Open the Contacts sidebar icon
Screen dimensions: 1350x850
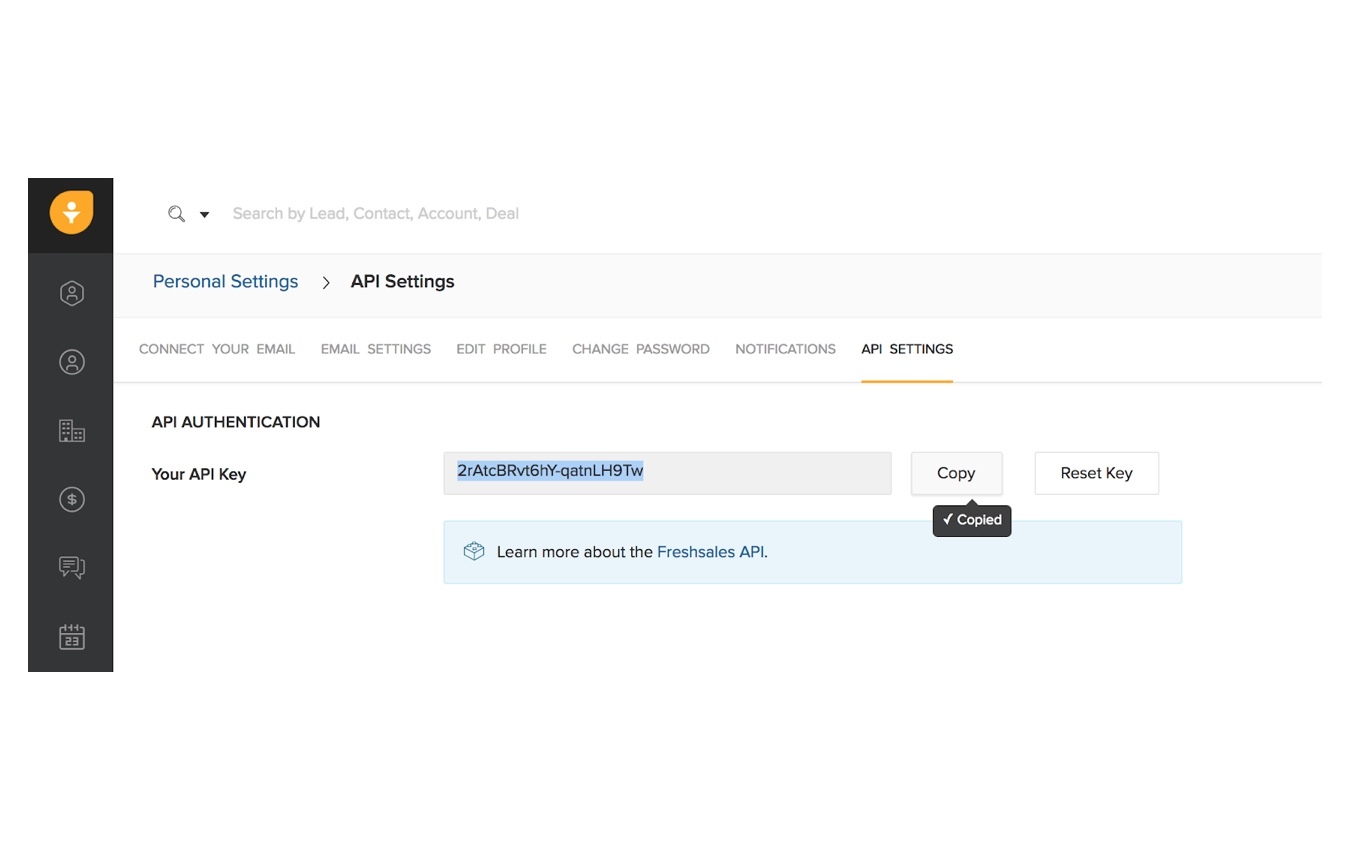[x=71, y=362]
